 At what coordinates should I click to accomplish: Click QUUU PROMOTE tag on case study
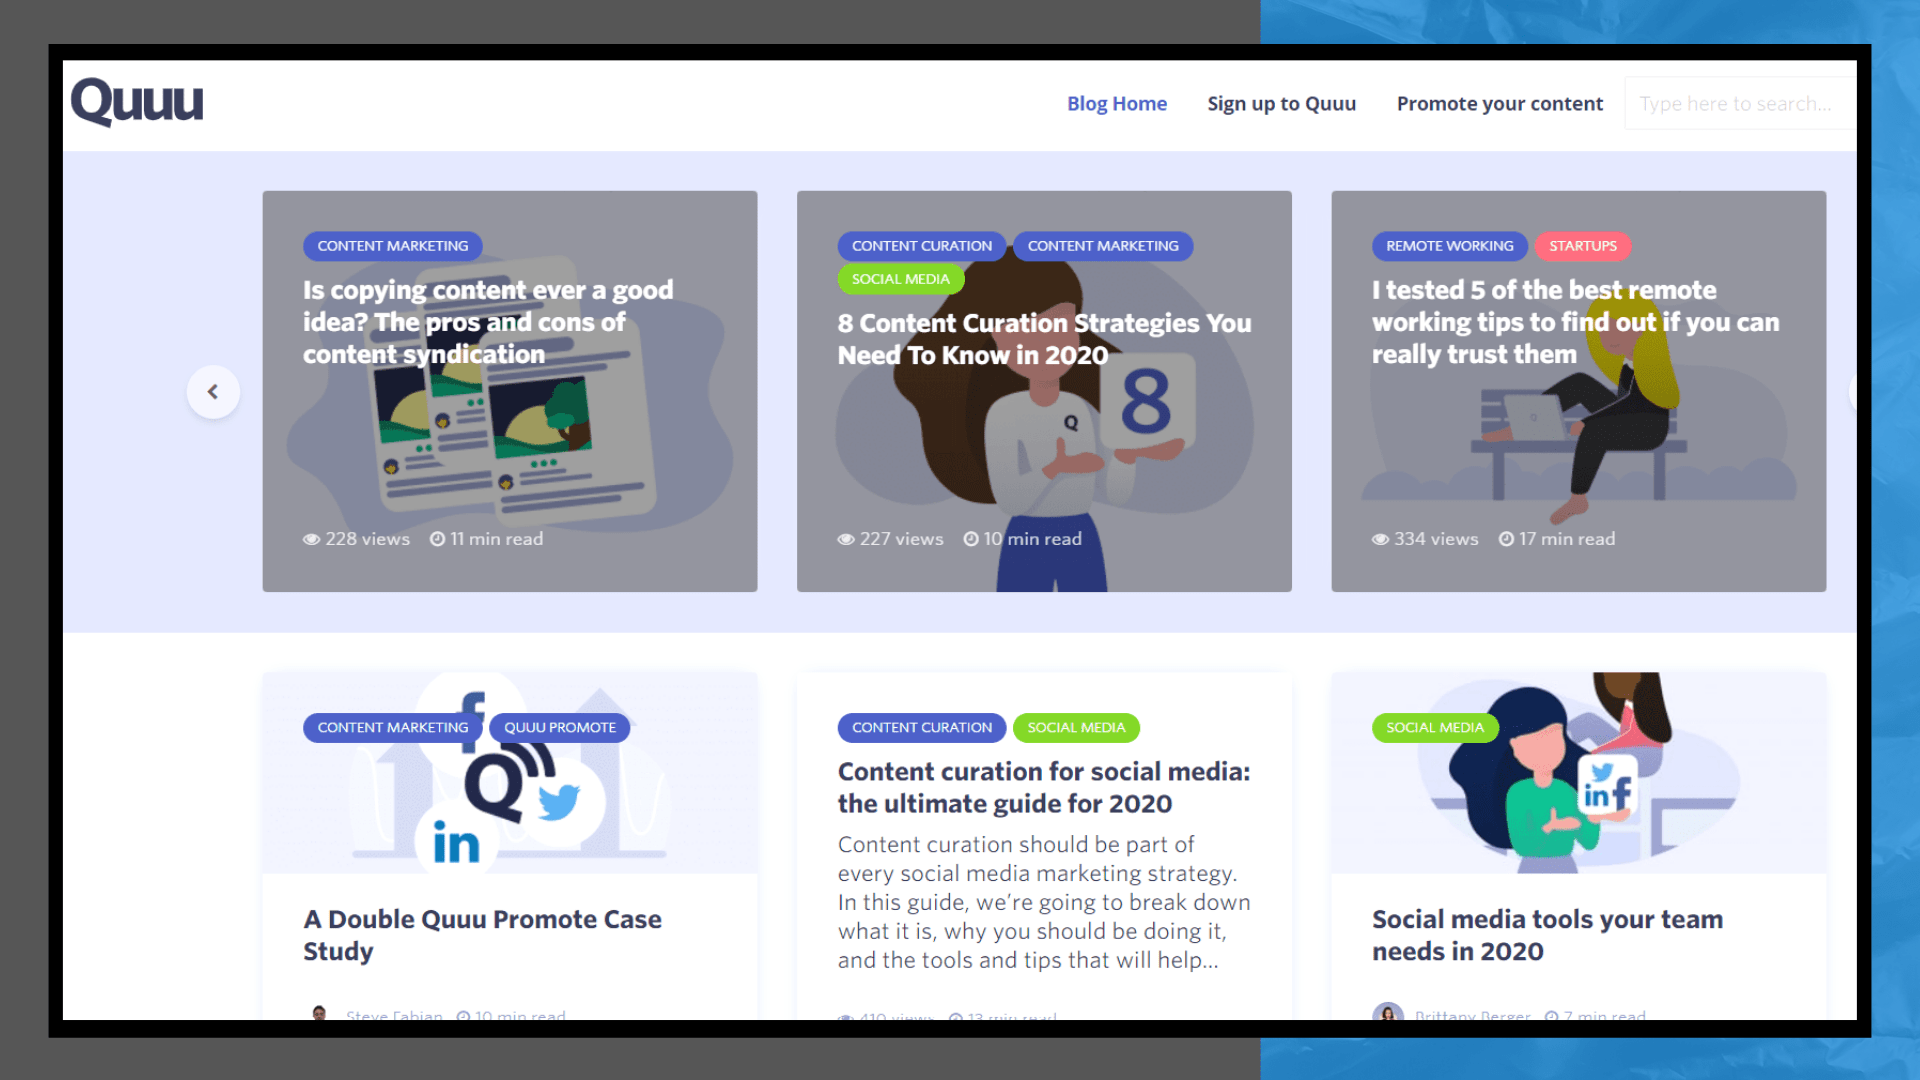click(x=559, y=728)
